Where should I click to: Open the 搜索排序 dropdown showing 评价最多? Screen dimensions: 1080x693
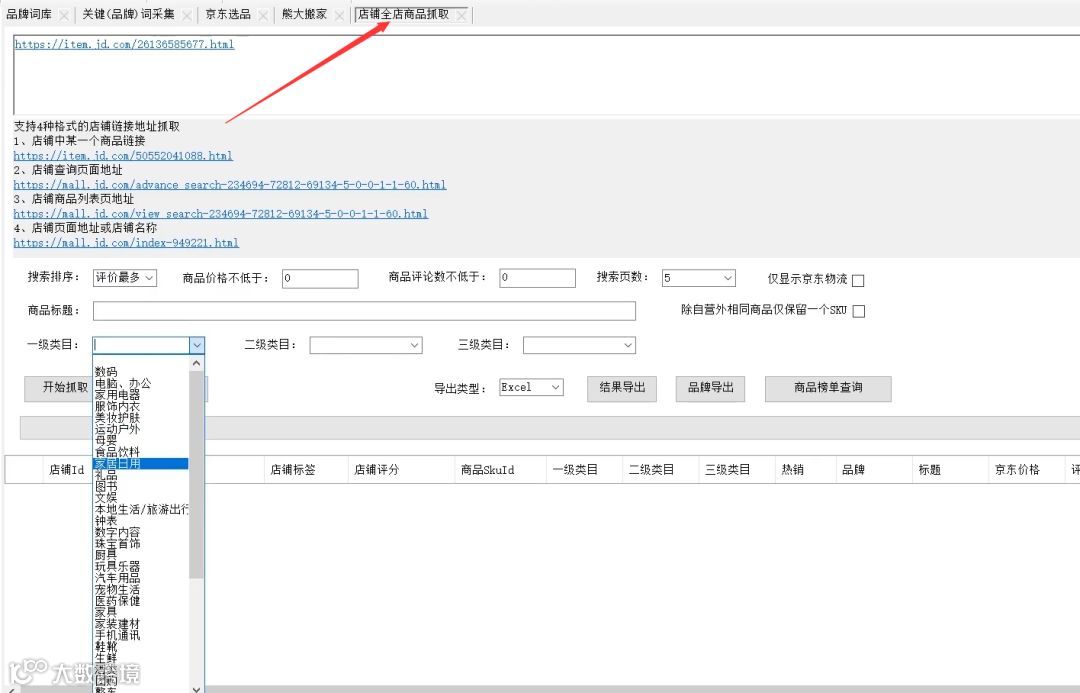(x=125, y=278)
